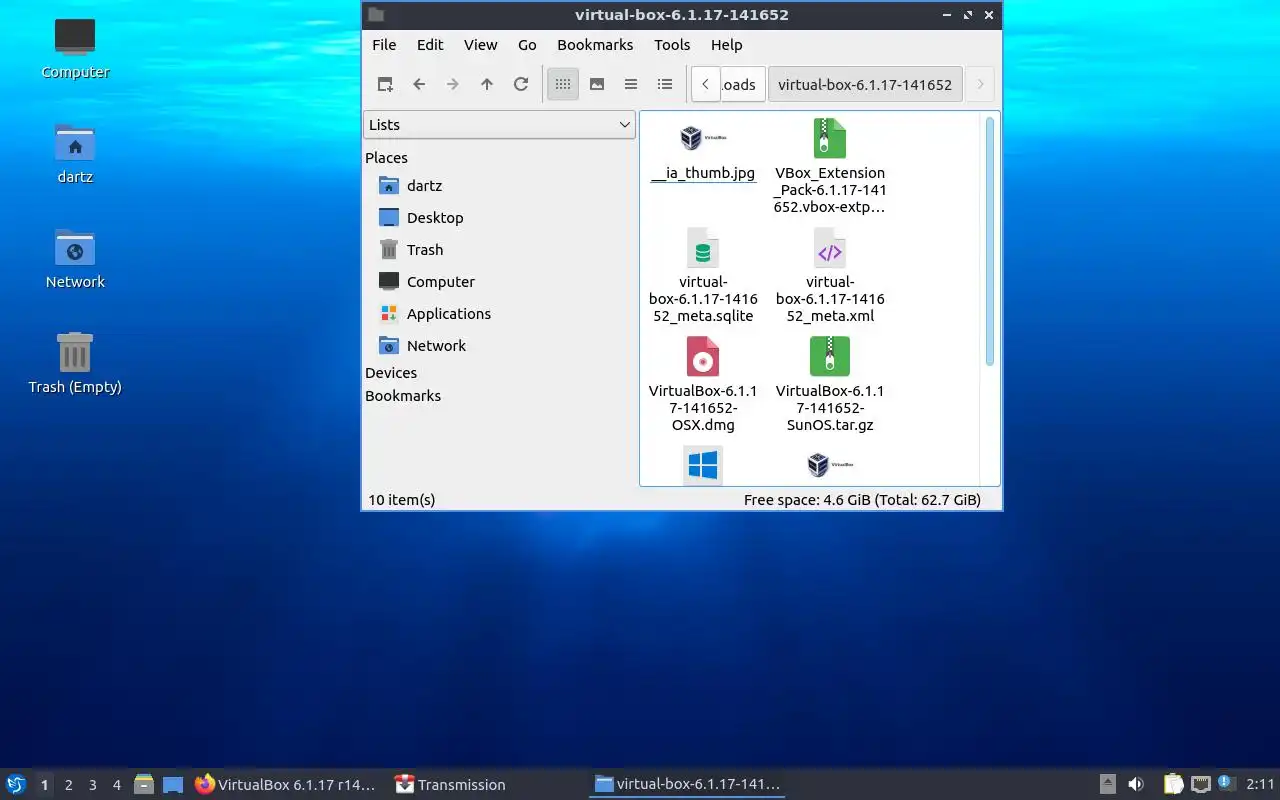1280x800 pixels.
Task: Go back to the previous folder
Action: point(419,85)
